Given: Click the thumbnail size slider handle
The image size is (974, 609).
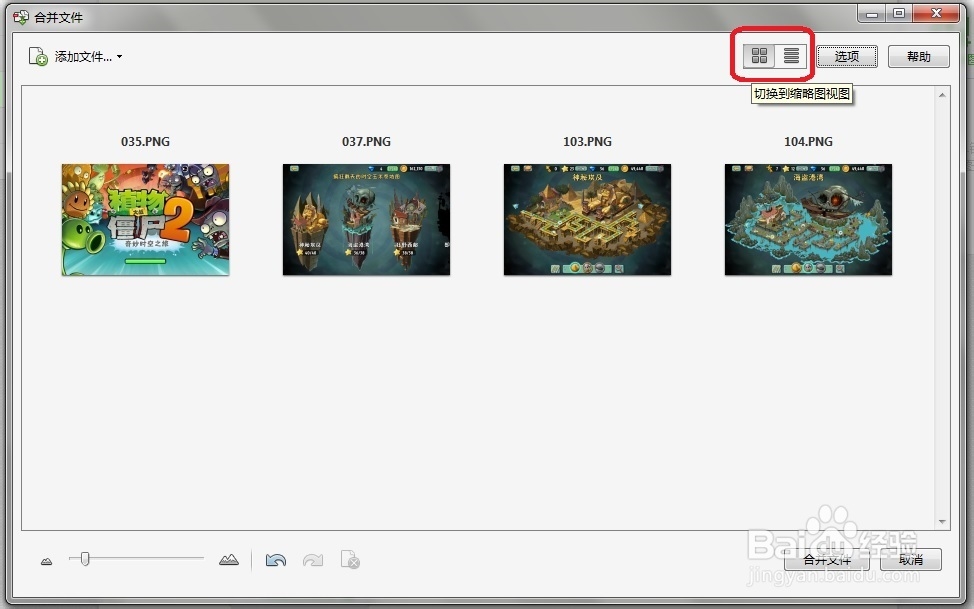Looking at the screenshot, I should [85, 559].
